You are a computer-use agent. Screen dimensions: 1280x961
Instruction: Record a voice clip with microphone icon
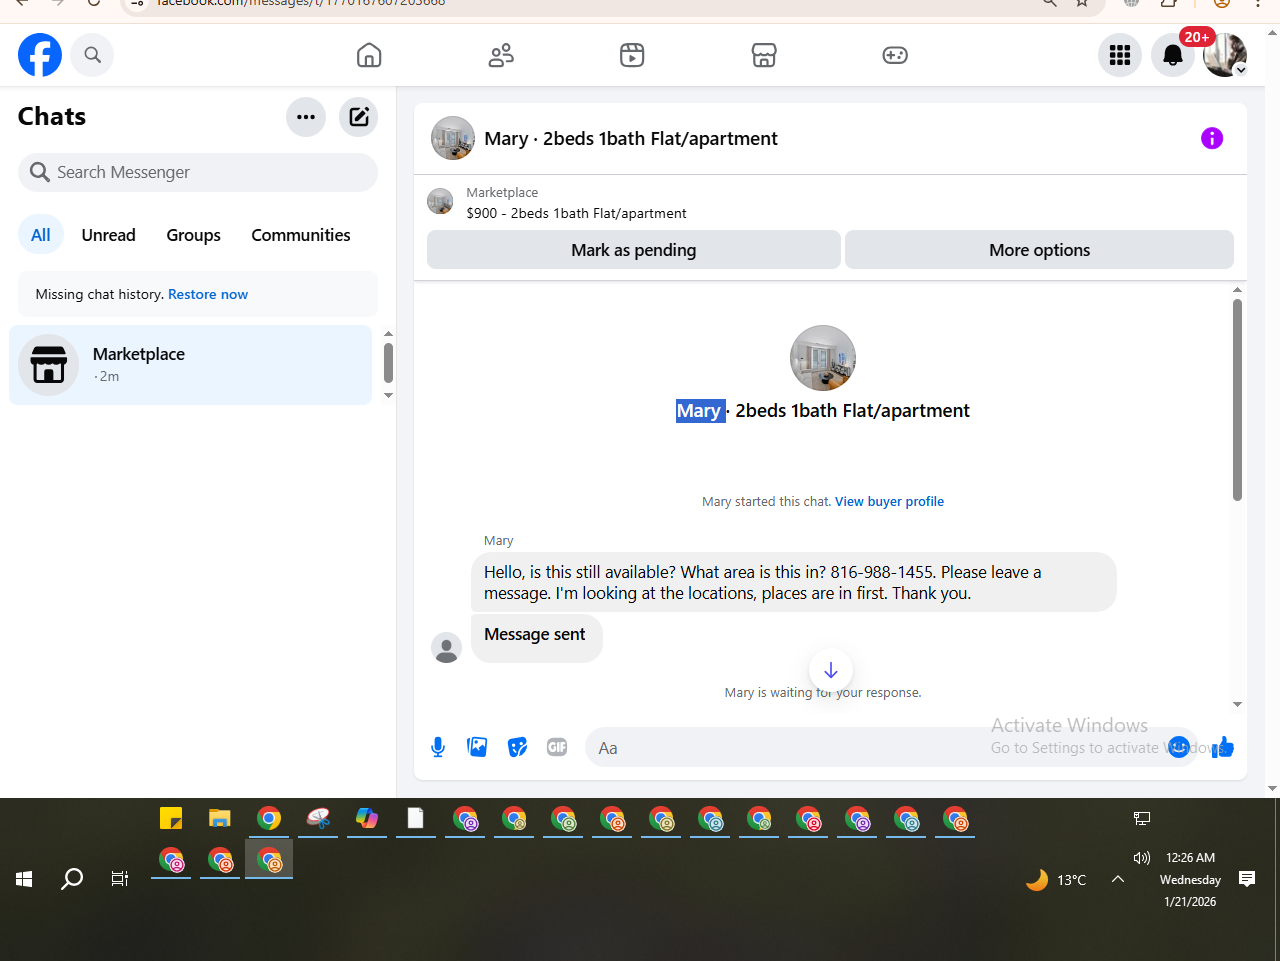438,747
